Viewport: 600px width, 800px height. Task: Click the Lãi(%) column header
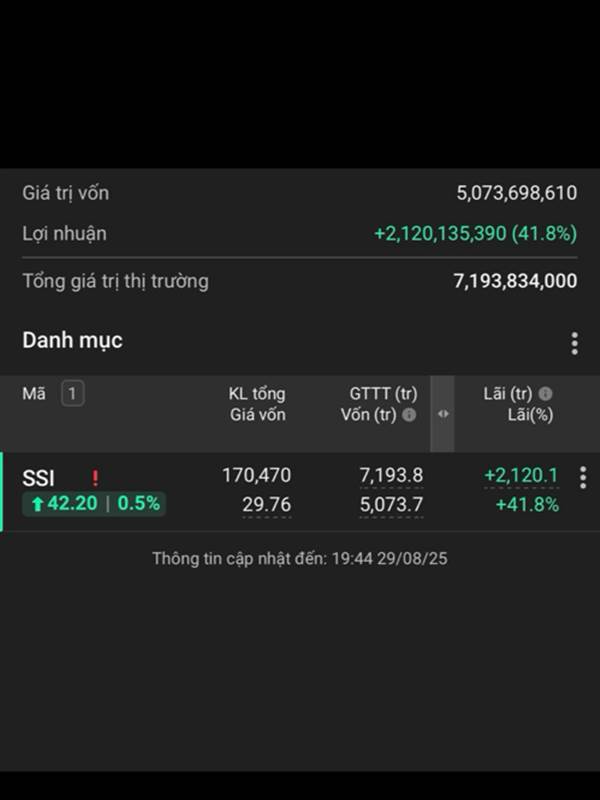[530, 415]
